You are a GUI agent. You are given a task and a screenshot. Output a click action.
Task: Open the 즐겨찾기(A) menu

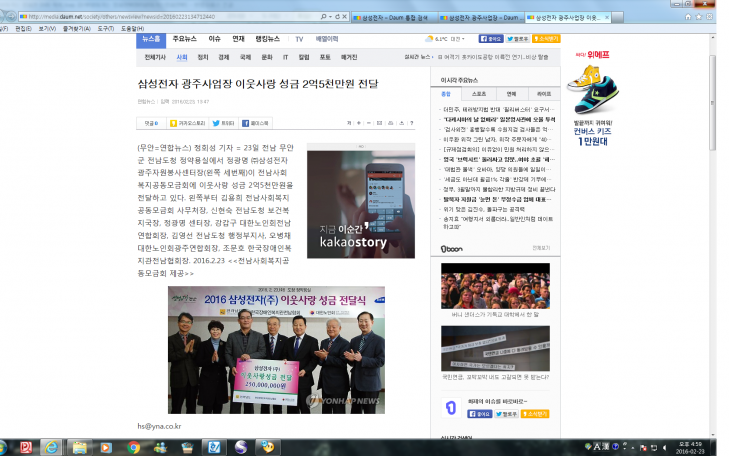[77, 29]
